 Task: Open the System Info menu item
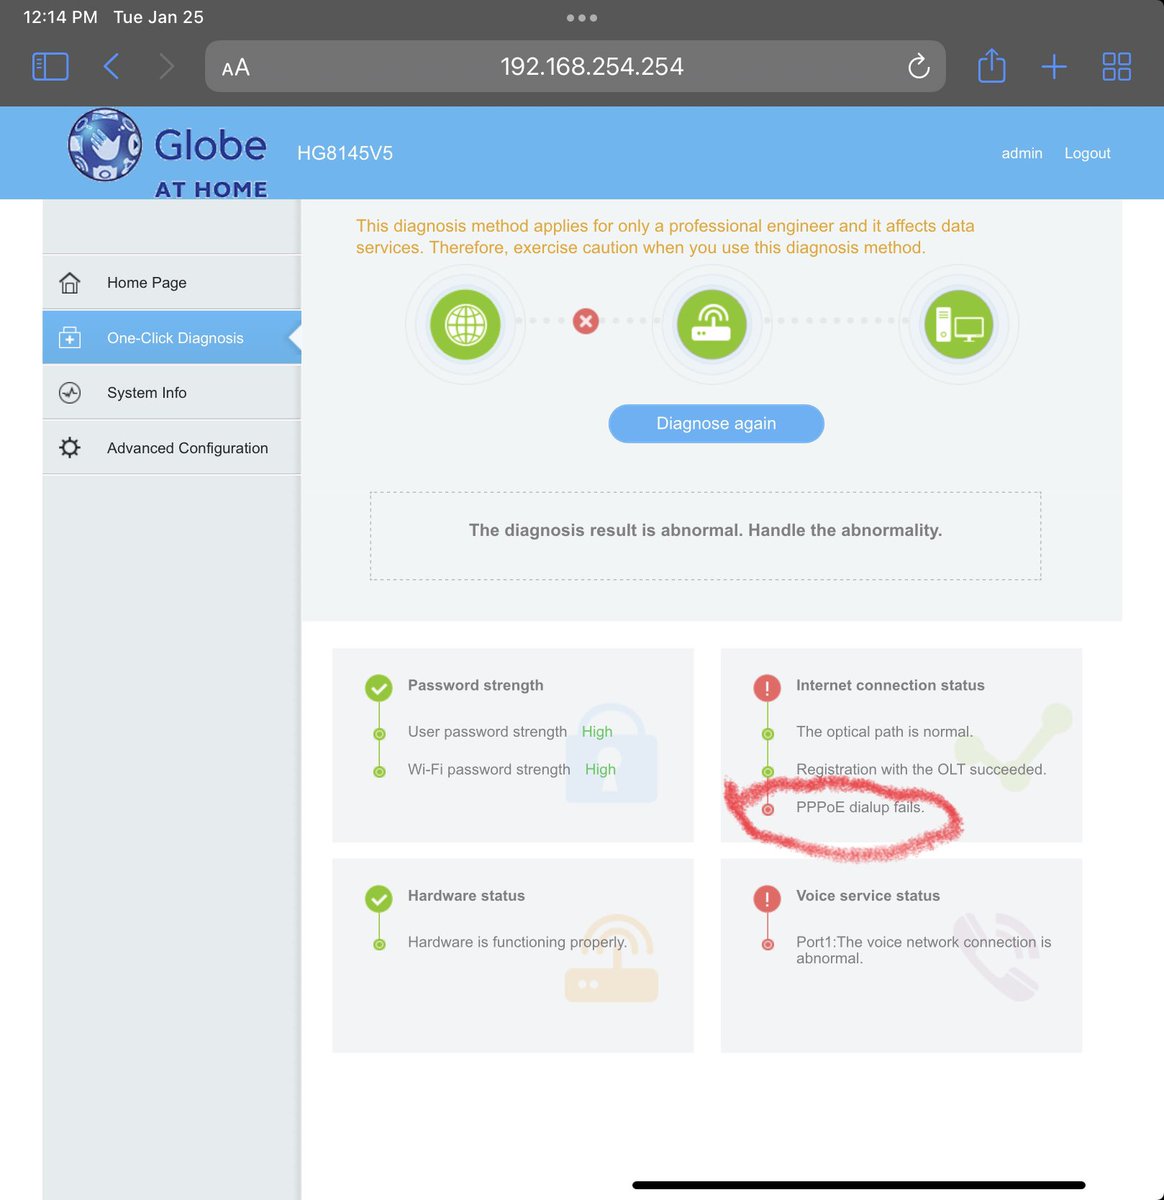tap(172, 393)
